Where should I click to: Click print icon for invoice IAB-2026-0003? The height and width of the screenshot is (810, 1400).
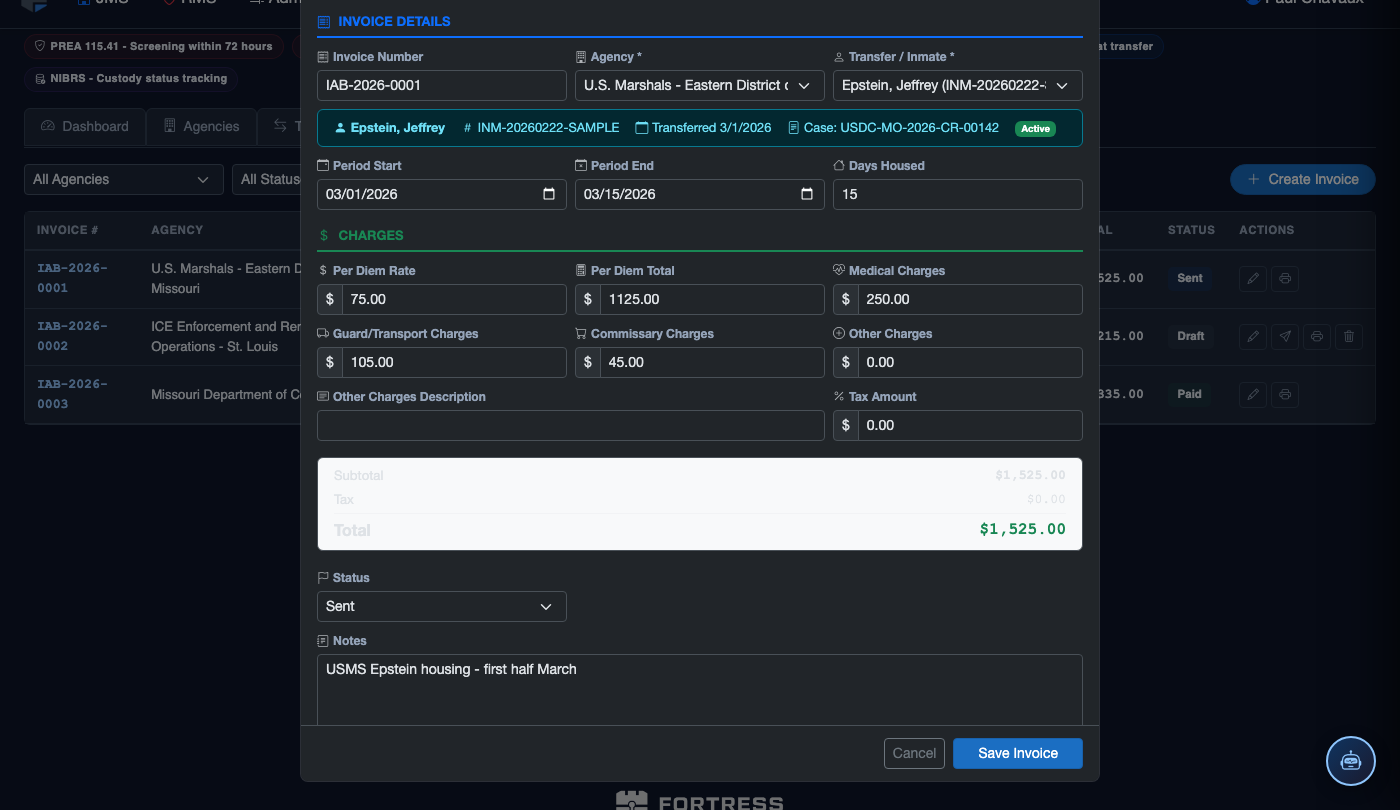tap(1285, 394)
